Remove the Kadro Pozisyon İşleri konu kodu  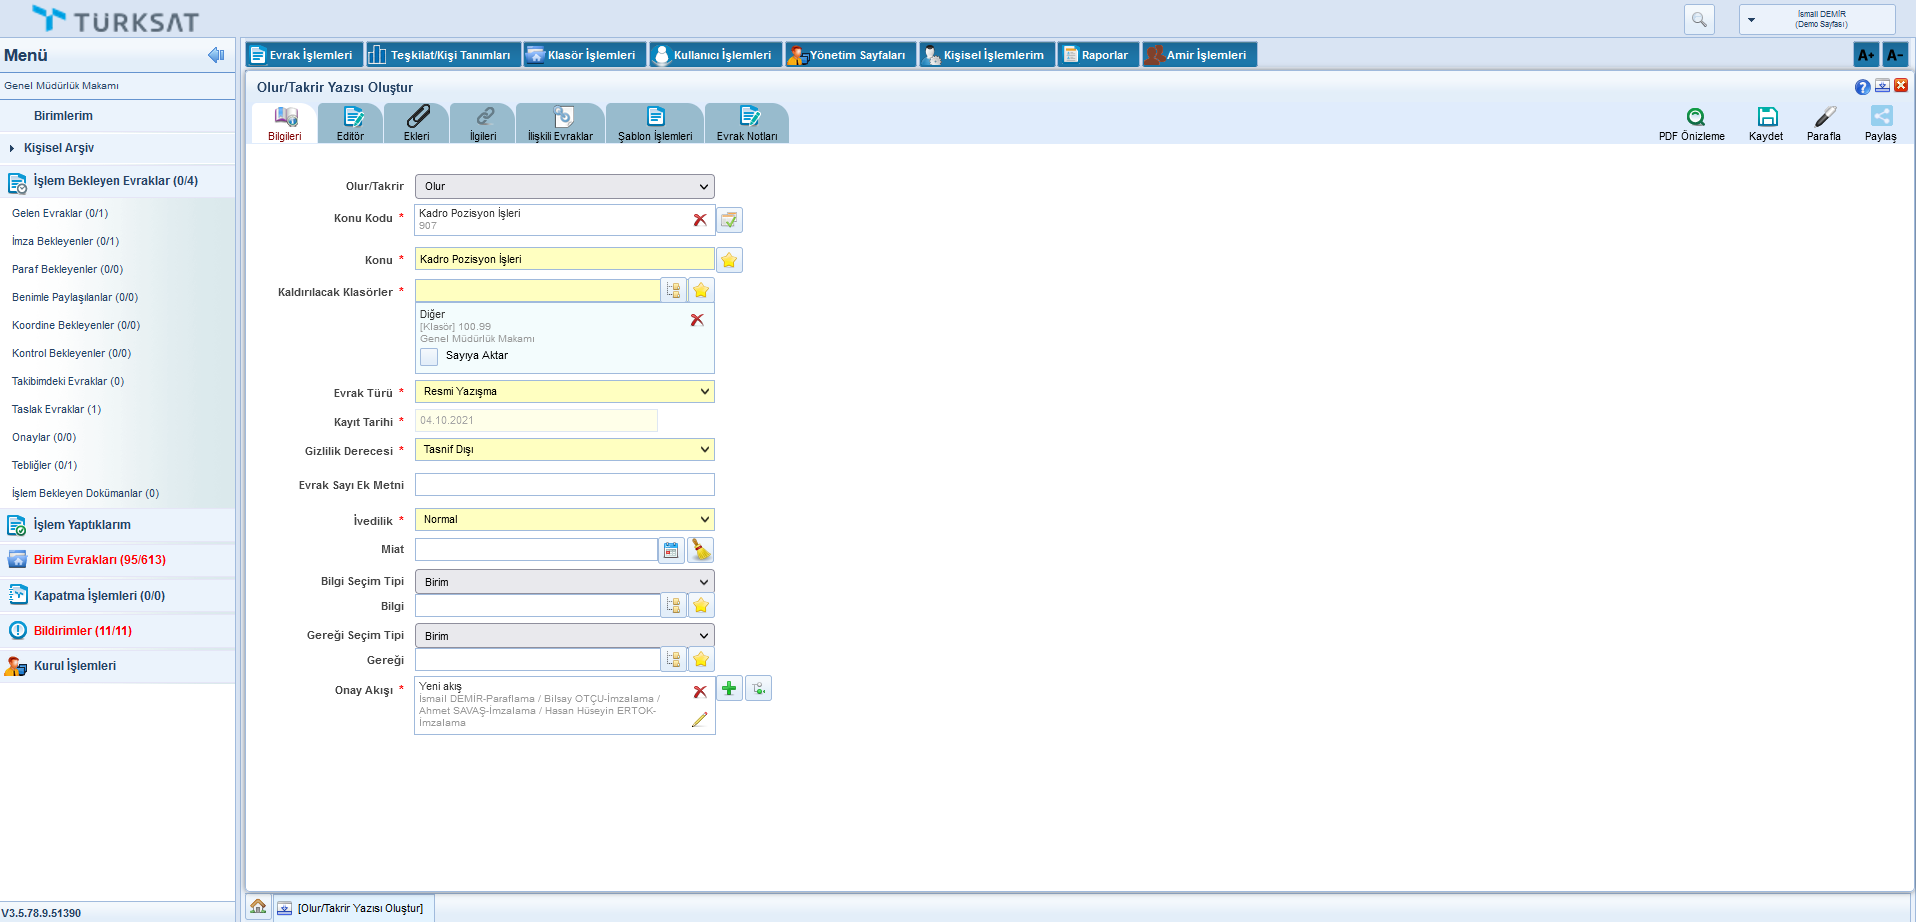click(700, 220)
